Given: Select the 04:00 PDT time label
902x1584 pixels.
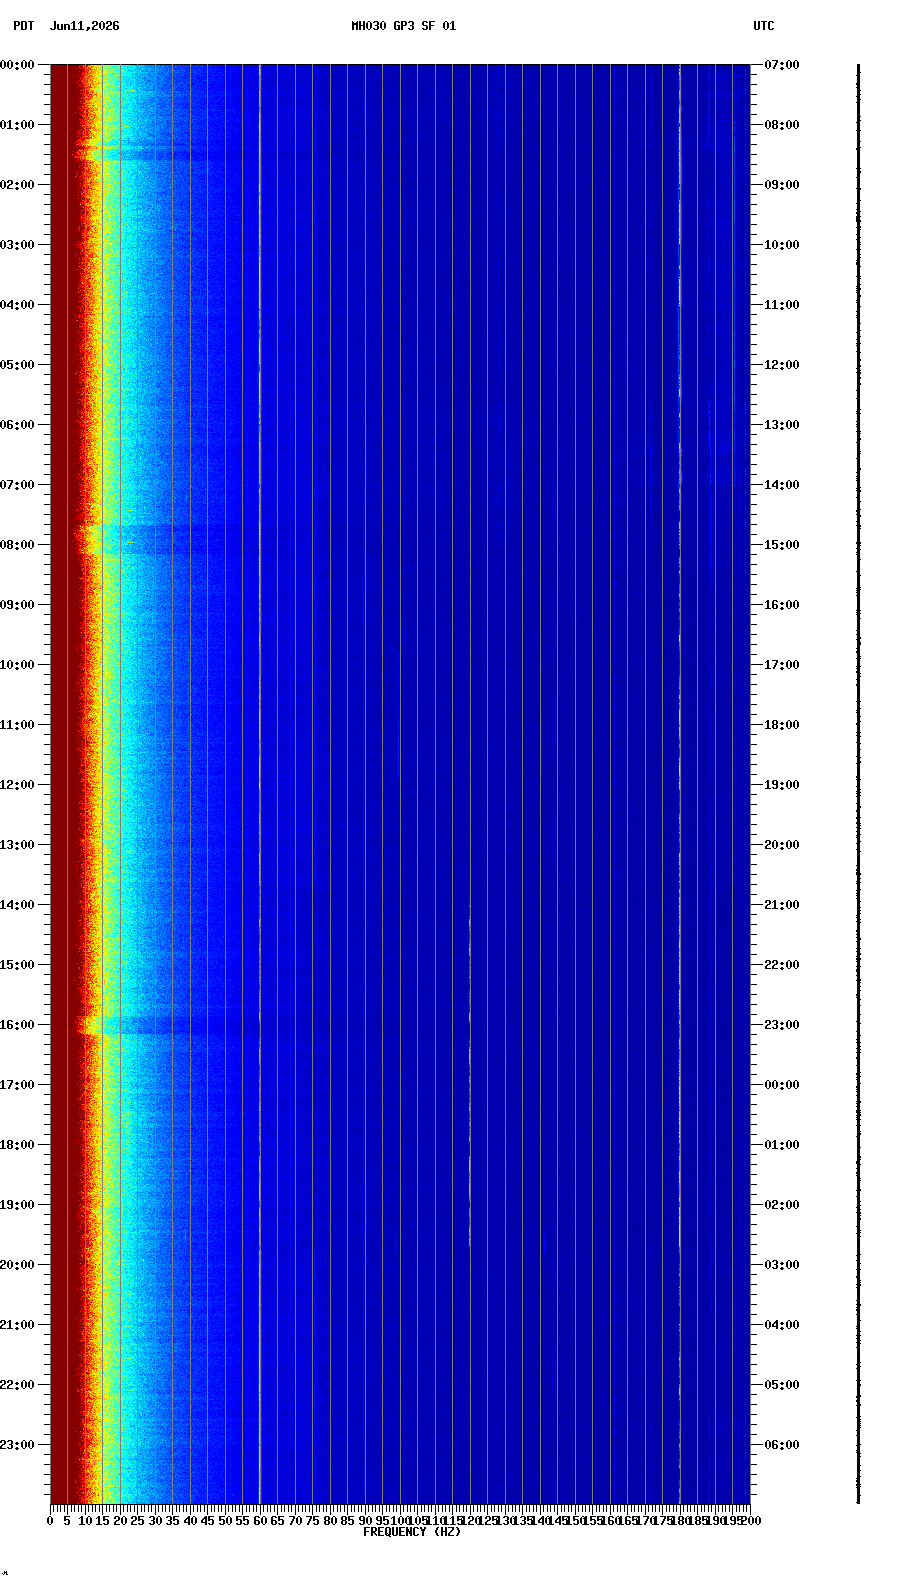Looking at the screenshot, I should point(17,305).
